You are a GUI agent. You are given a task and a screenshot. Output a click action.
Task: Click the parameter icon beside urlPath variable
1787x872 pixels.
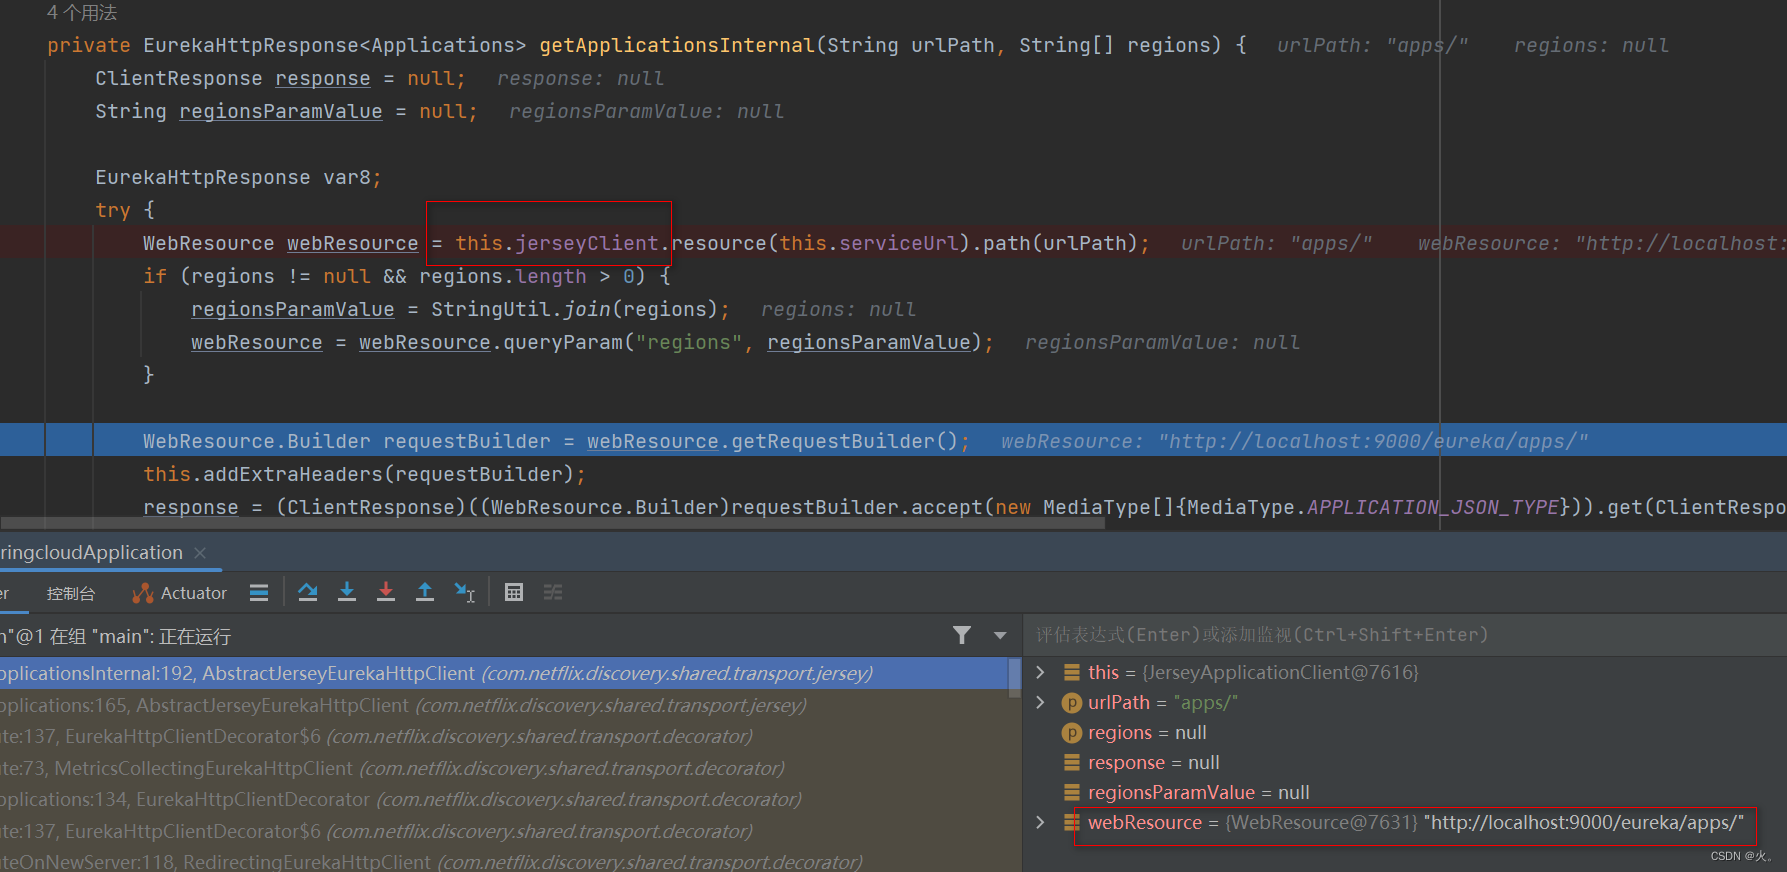[x=1071, y=702]
